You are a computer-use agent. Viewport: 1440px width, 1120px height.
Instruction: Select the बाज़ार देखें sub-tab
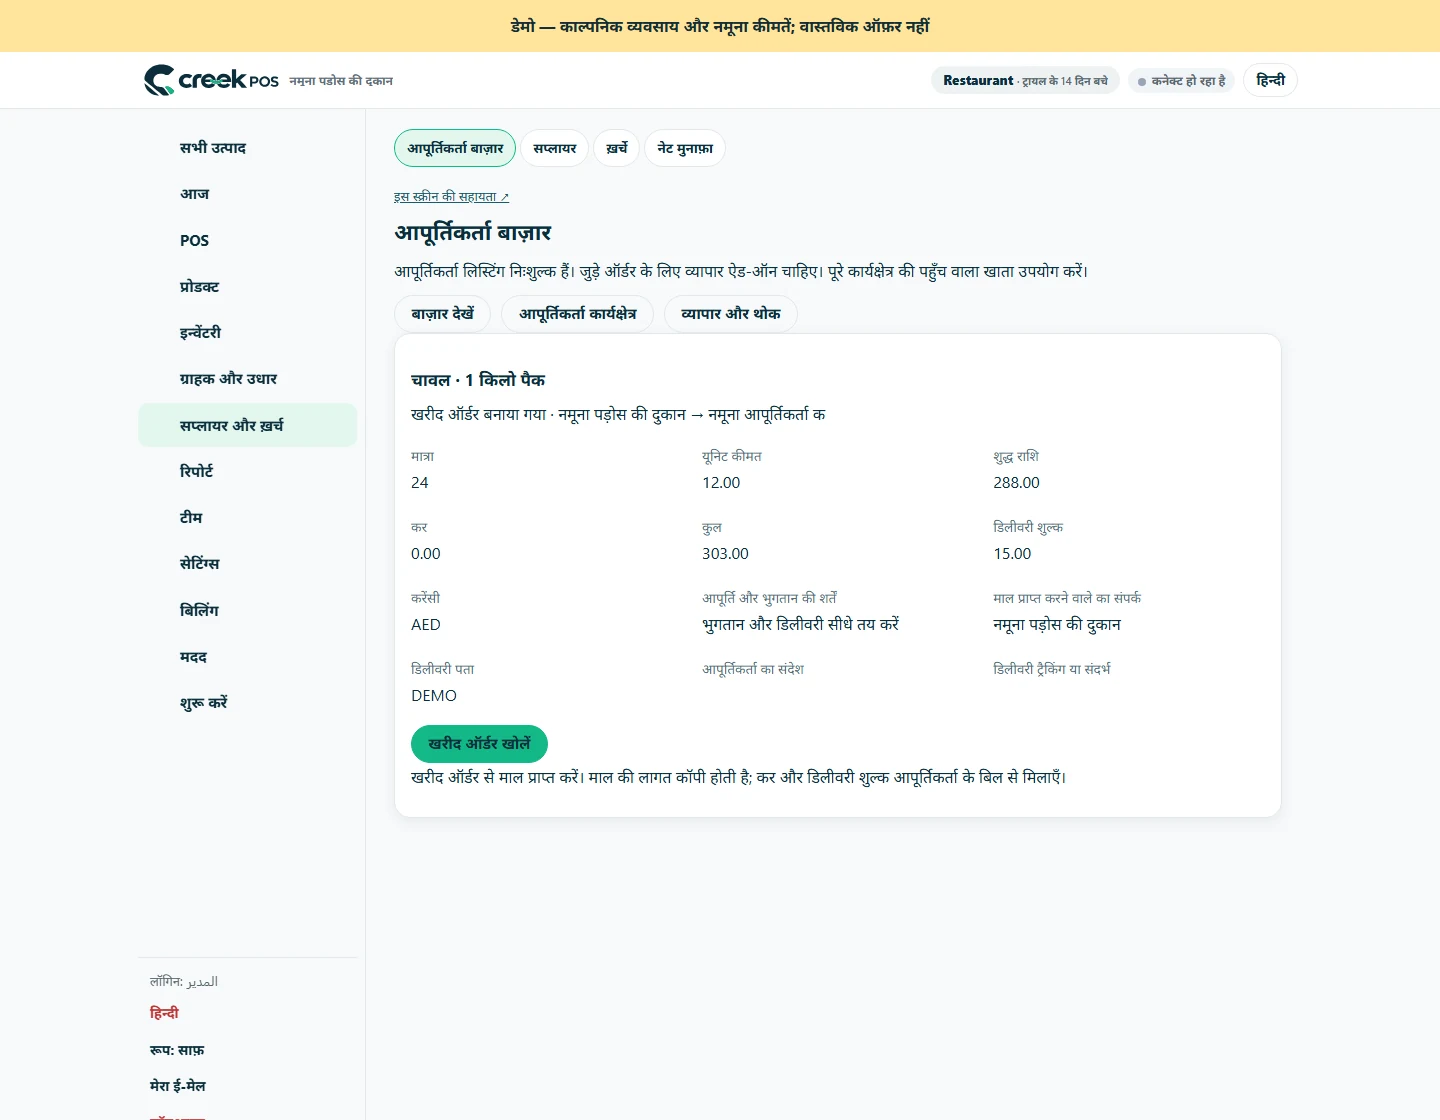tap(442, 314)
